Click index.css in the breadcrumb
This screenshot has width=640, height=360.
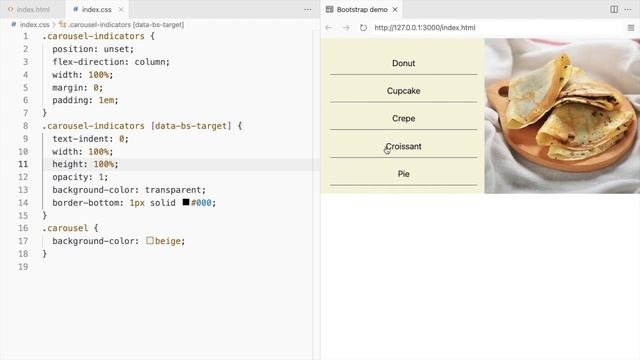(34, 25)
